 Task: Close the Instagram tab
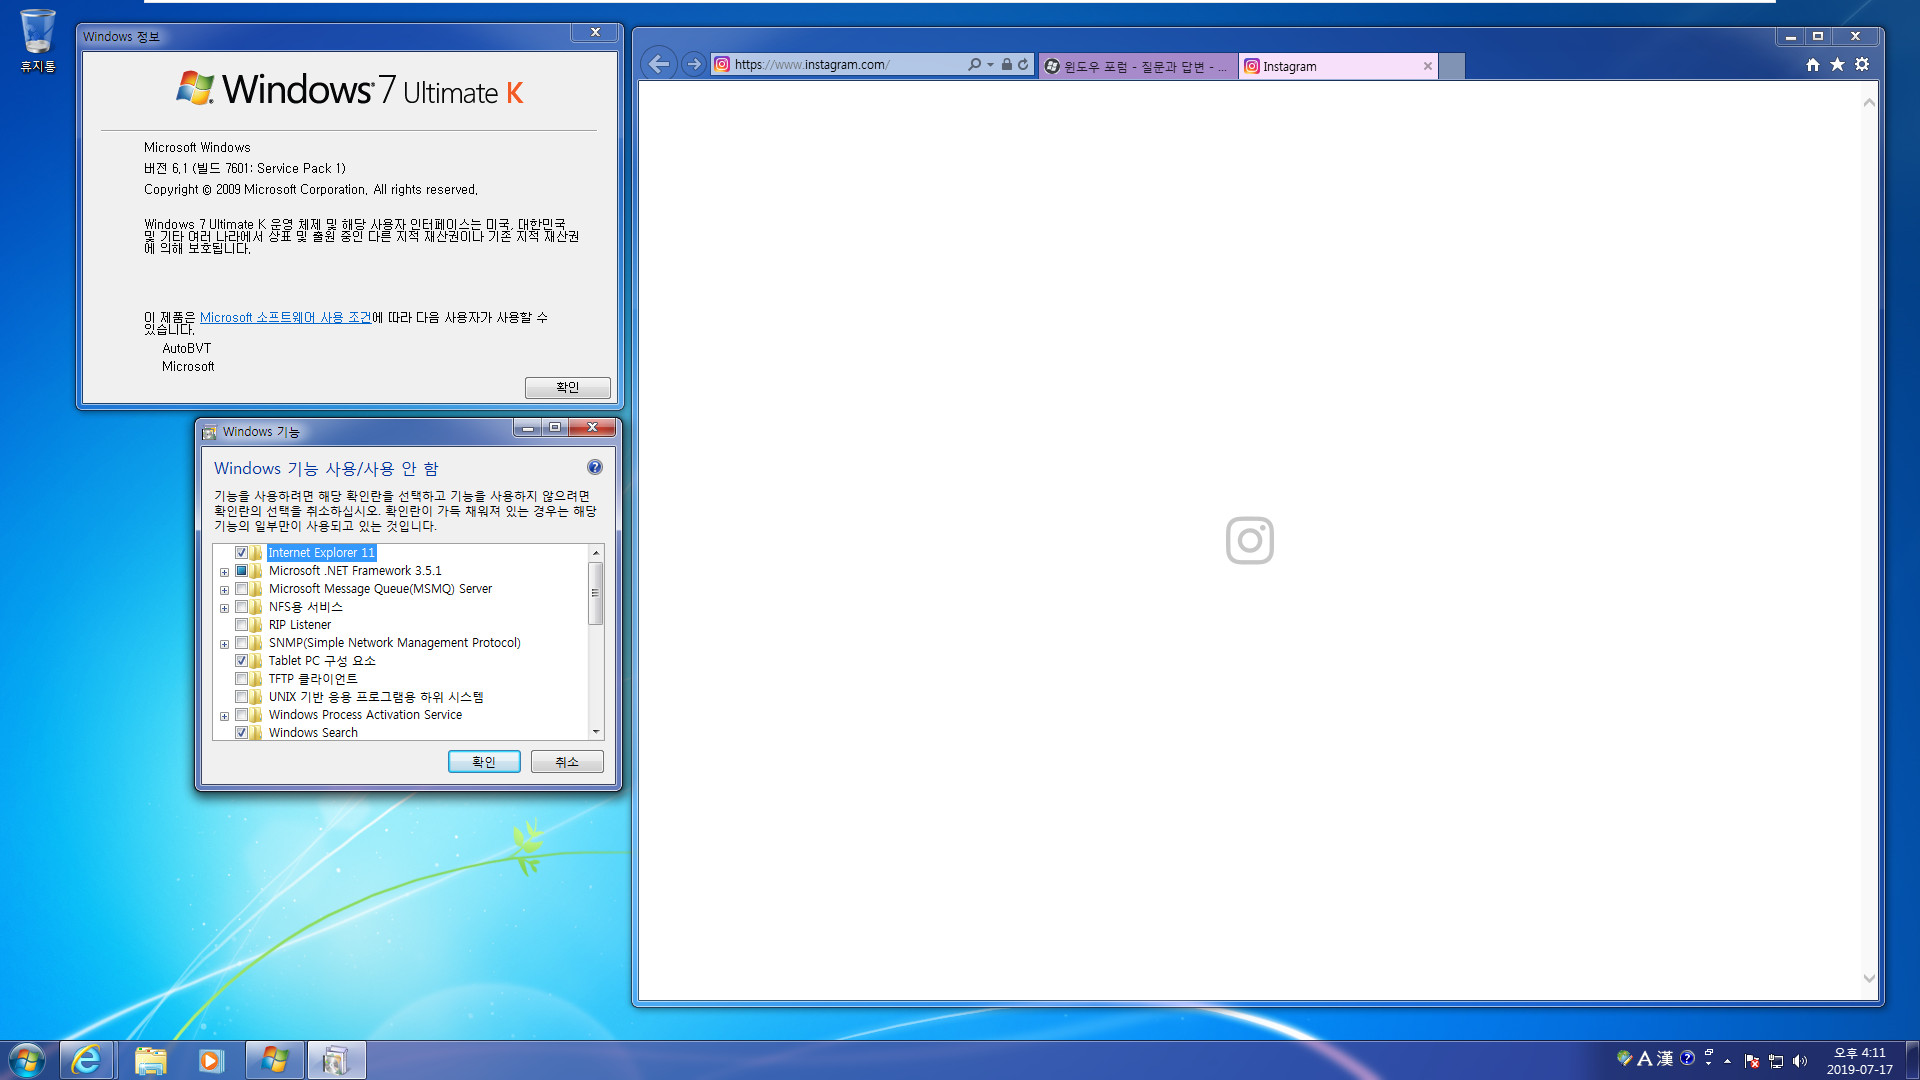tap(1428, 66)
